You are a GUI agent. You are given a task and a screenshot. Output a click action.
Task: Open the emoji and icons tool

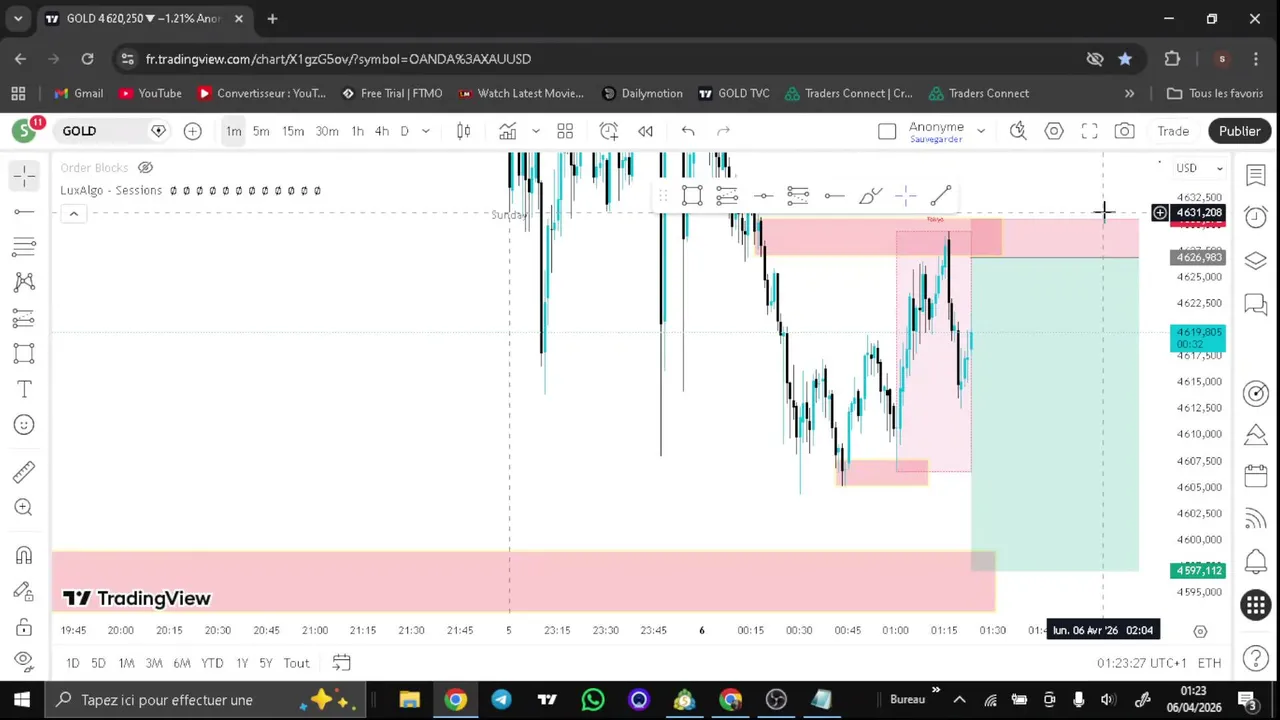[24, 425]
